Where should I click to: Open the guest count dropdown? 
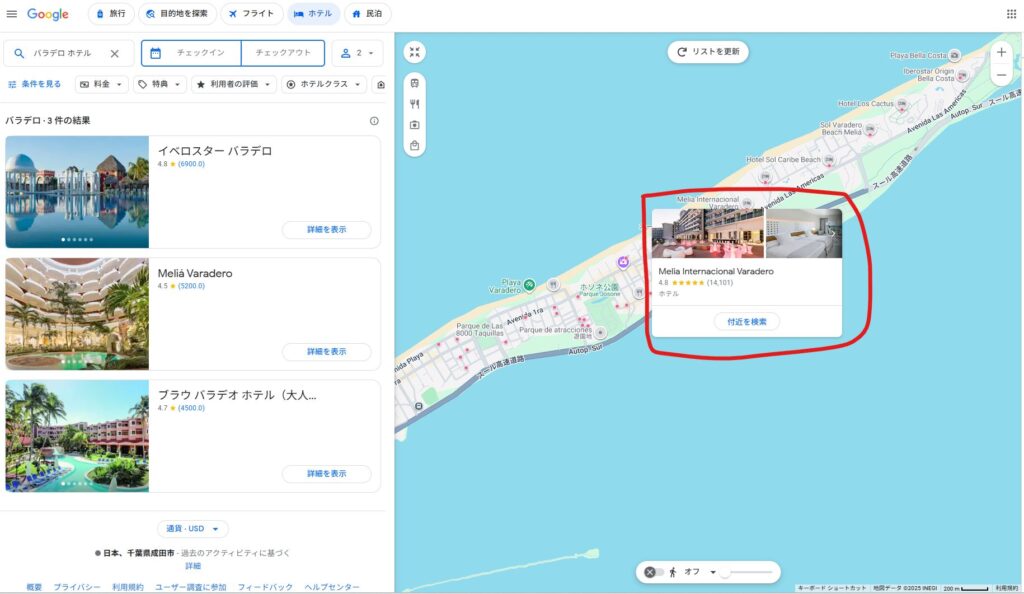(x=357, y=53)
